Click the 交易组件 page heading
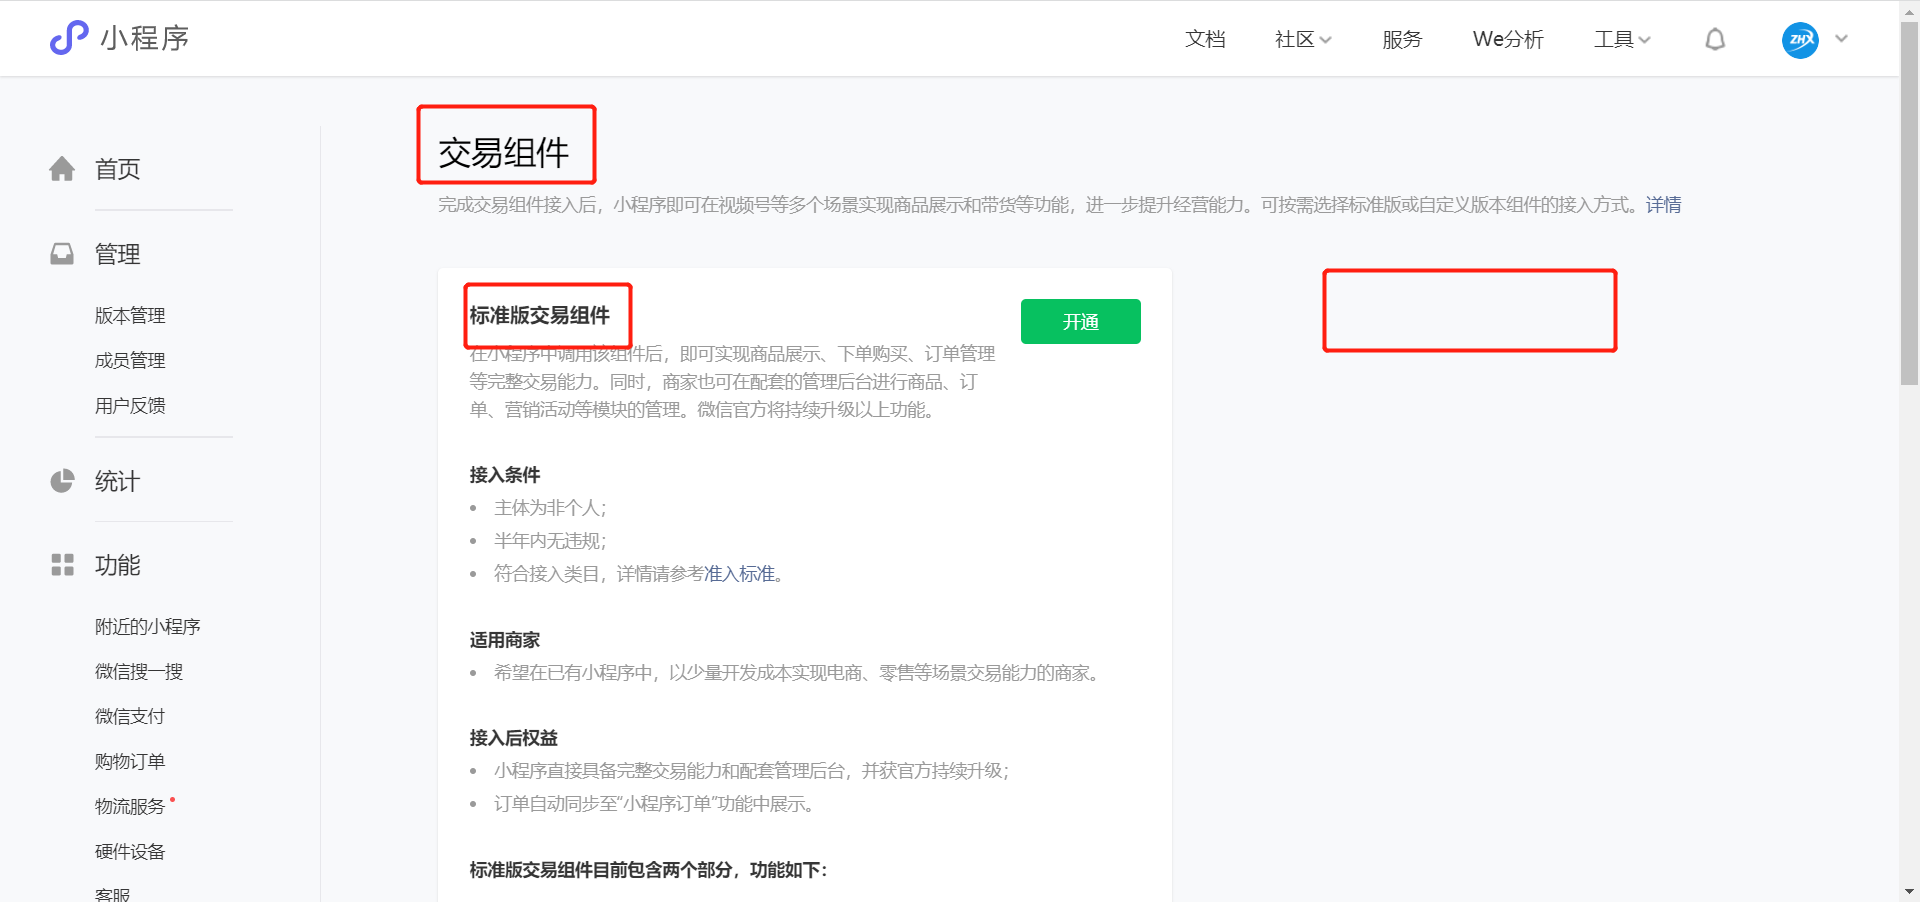 (504, 153)
